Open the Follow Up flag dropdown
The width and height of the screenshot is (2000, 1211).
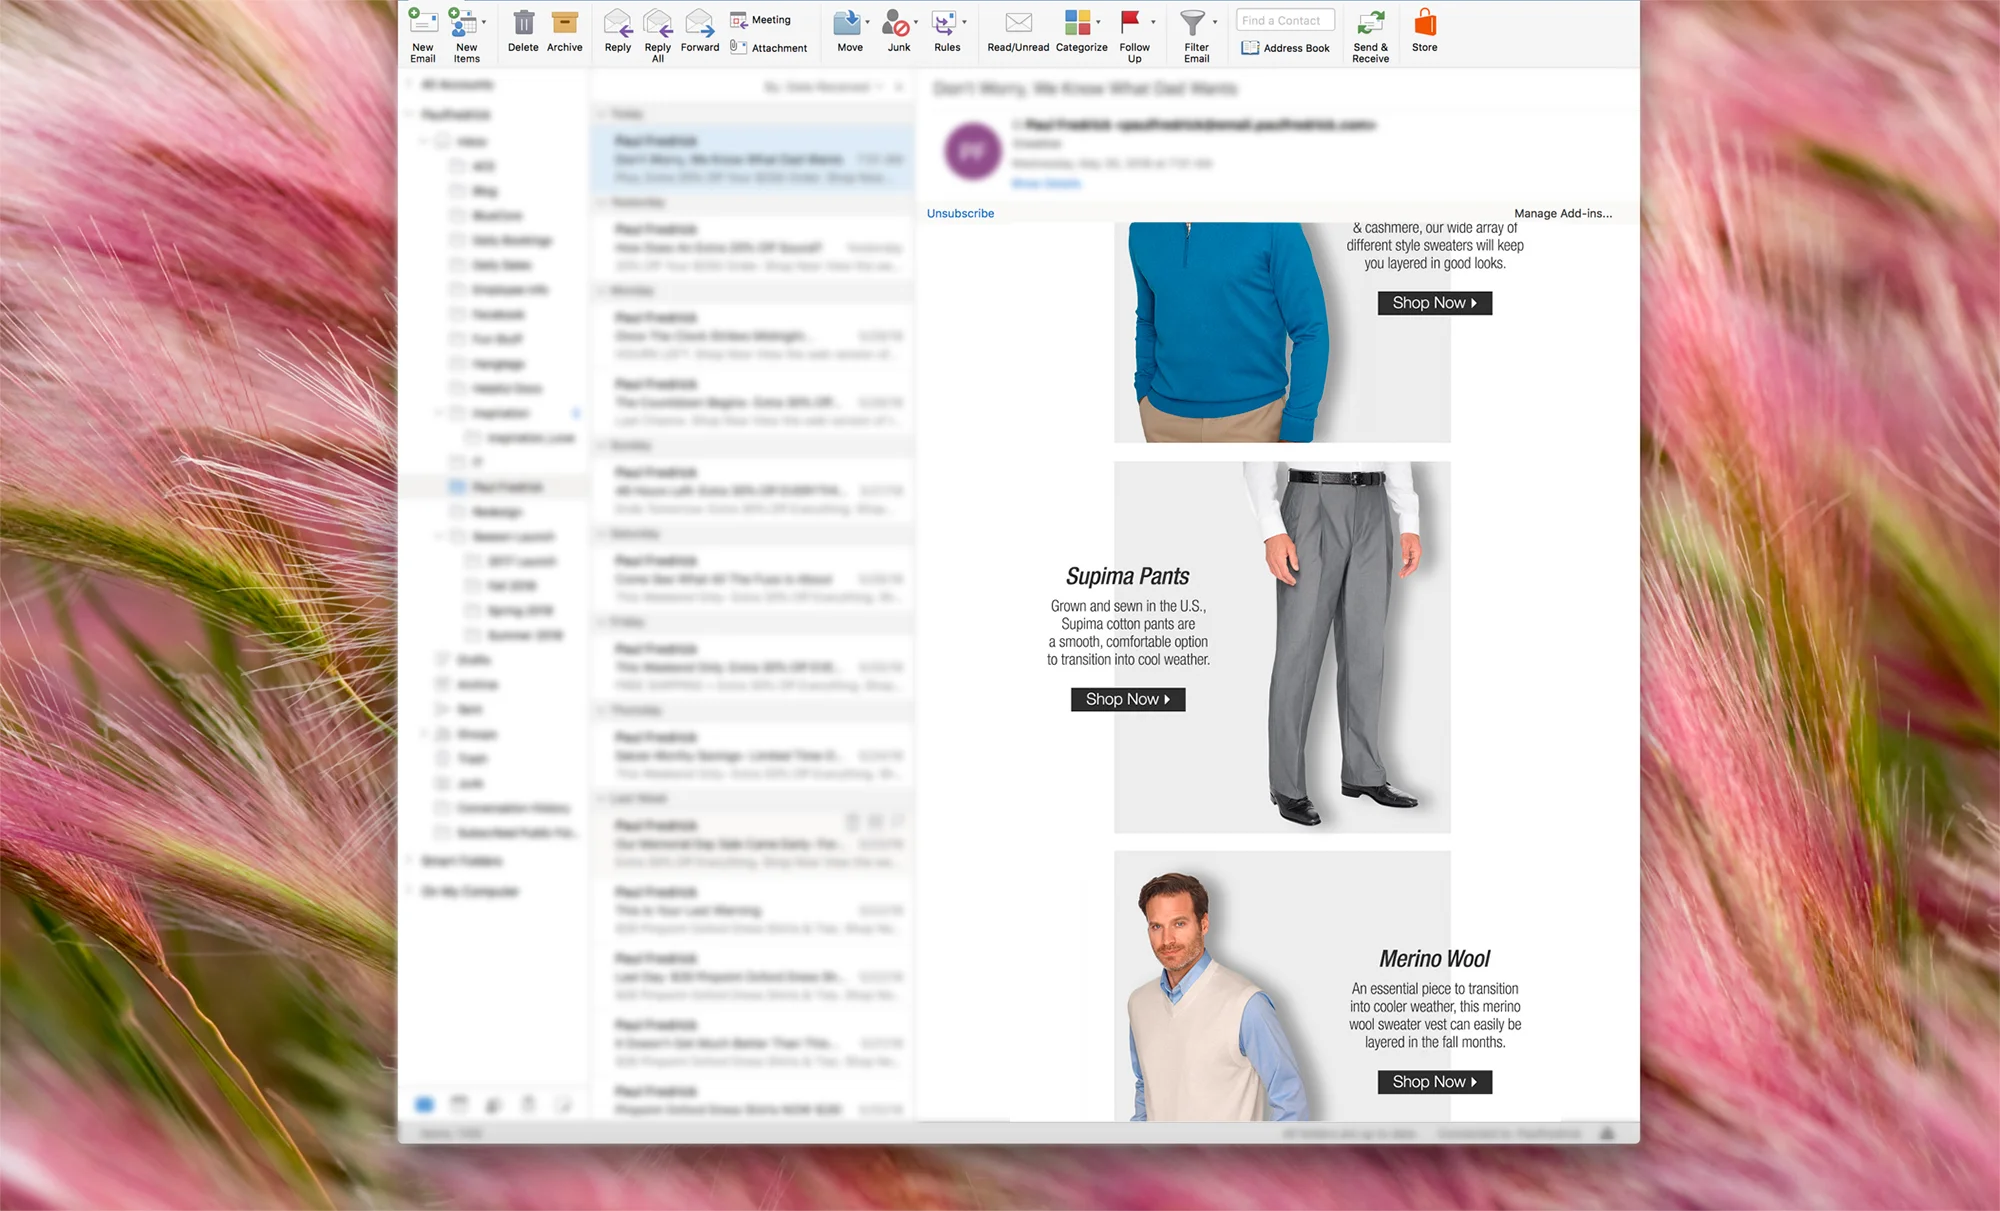pyautogui.click(x=1153, y=22)
